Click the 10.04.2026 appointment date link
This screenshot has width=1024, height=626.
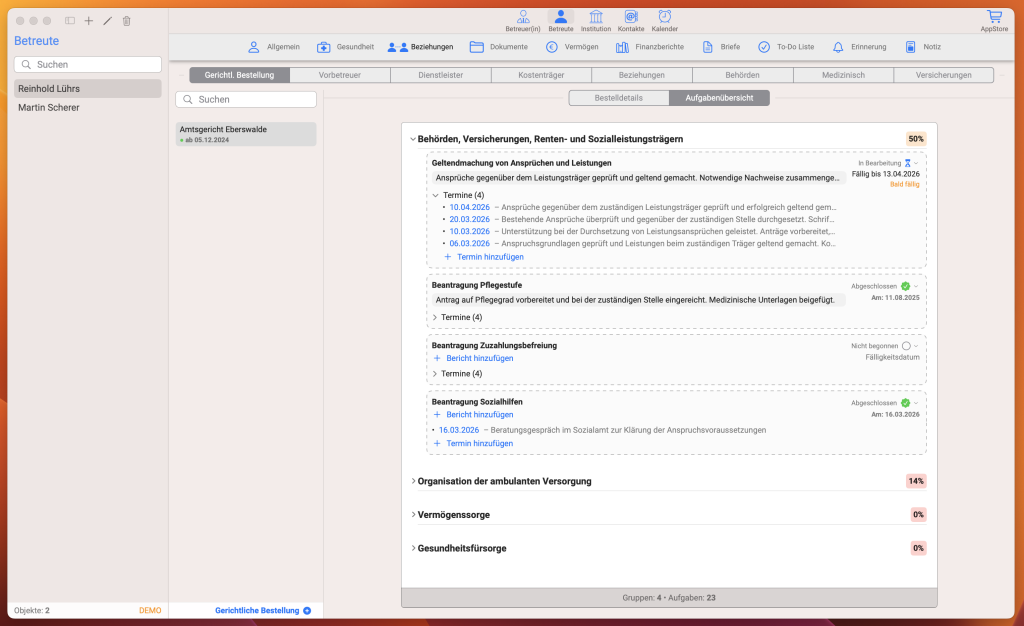tap(469, 207)
